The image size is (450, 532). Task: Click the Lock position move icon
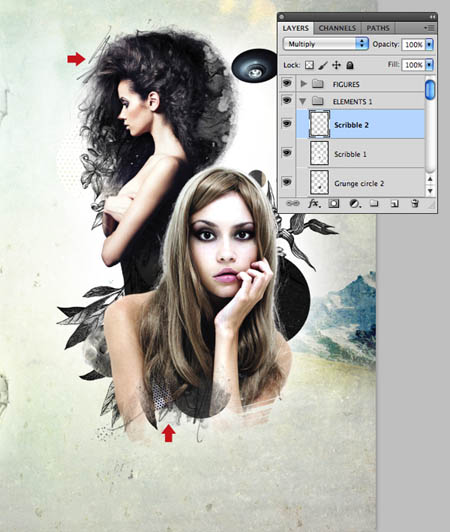(336, 65)
